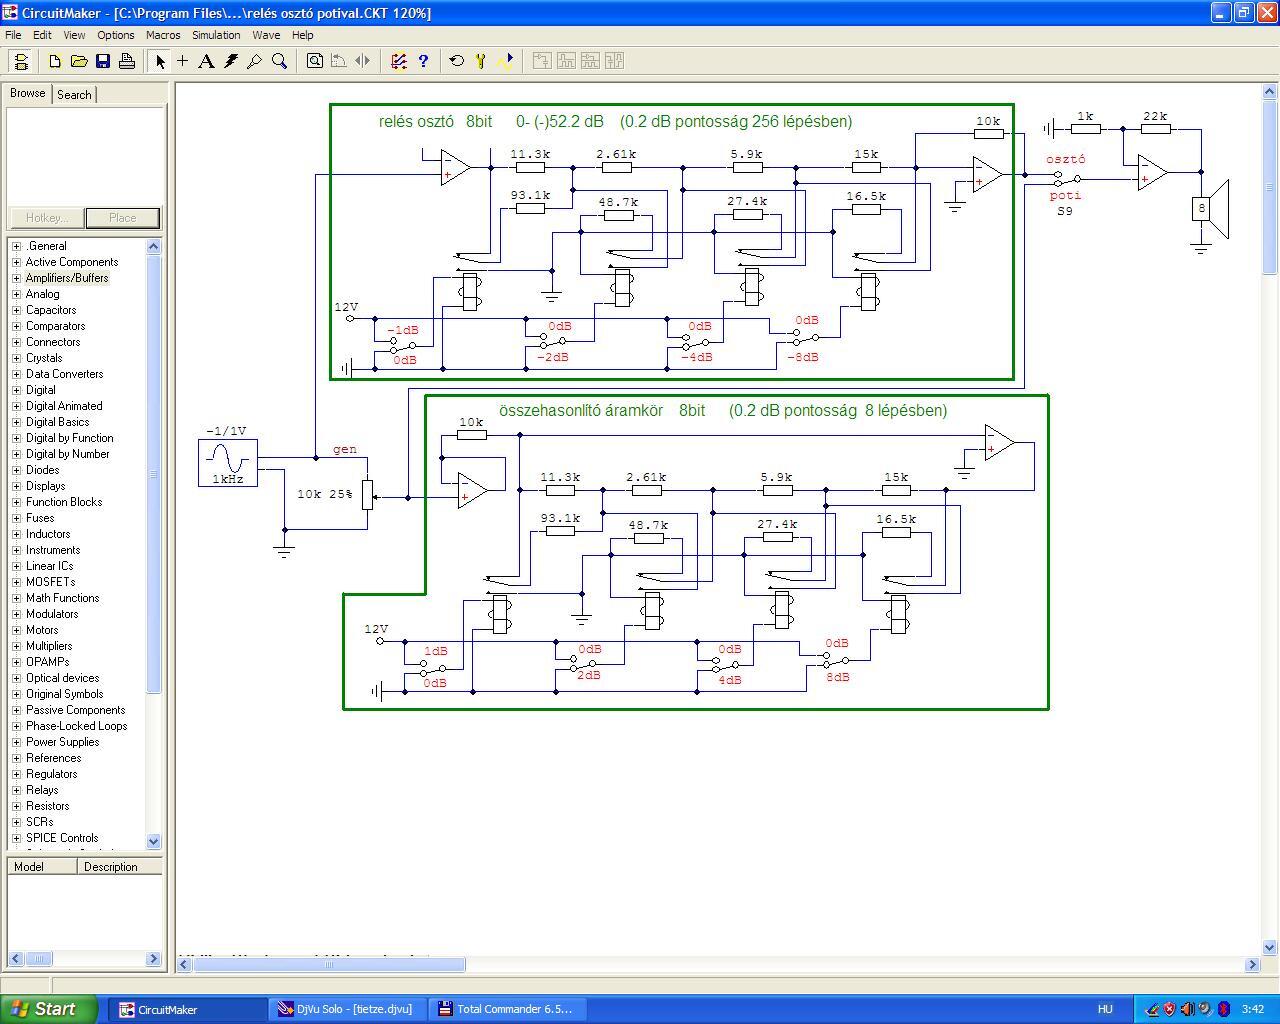The image size is (1280, 1024).
Task: Toggle the osztó/poti switch S9
Action: pyautogui.click(x=1067, y=178)
